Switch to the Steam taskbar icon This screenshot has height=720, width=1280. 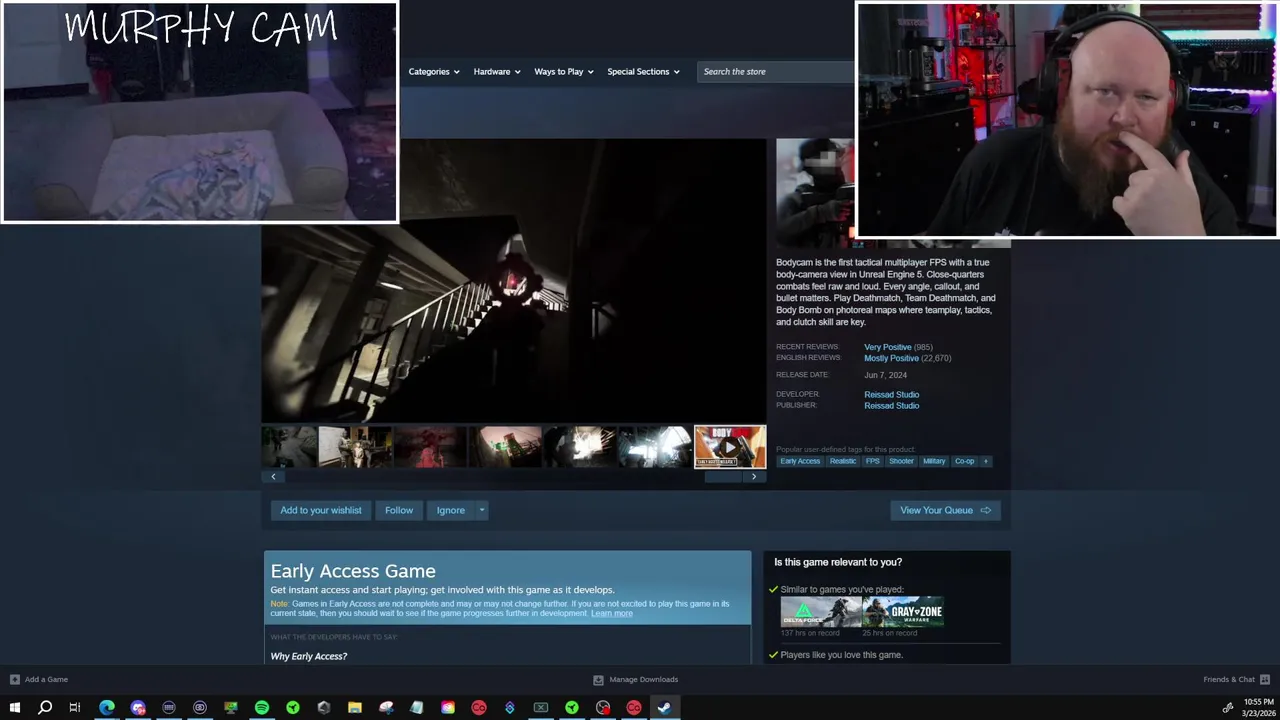tap(664, 708)
